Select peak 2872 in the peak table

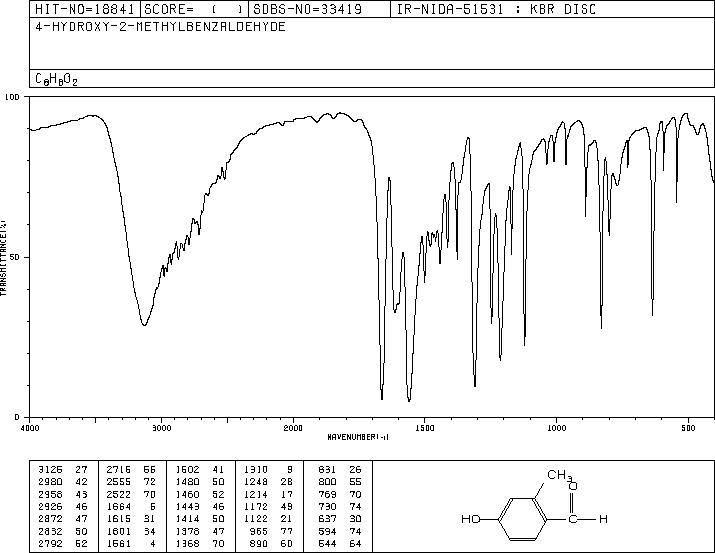point(51,519)
